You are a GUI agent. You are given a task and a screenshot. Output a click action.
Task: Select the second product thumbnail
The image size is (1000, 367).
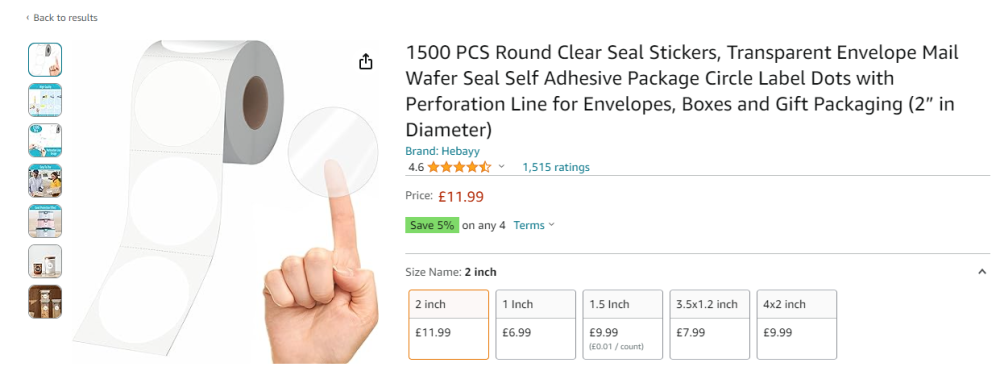(x=45, y=100)
